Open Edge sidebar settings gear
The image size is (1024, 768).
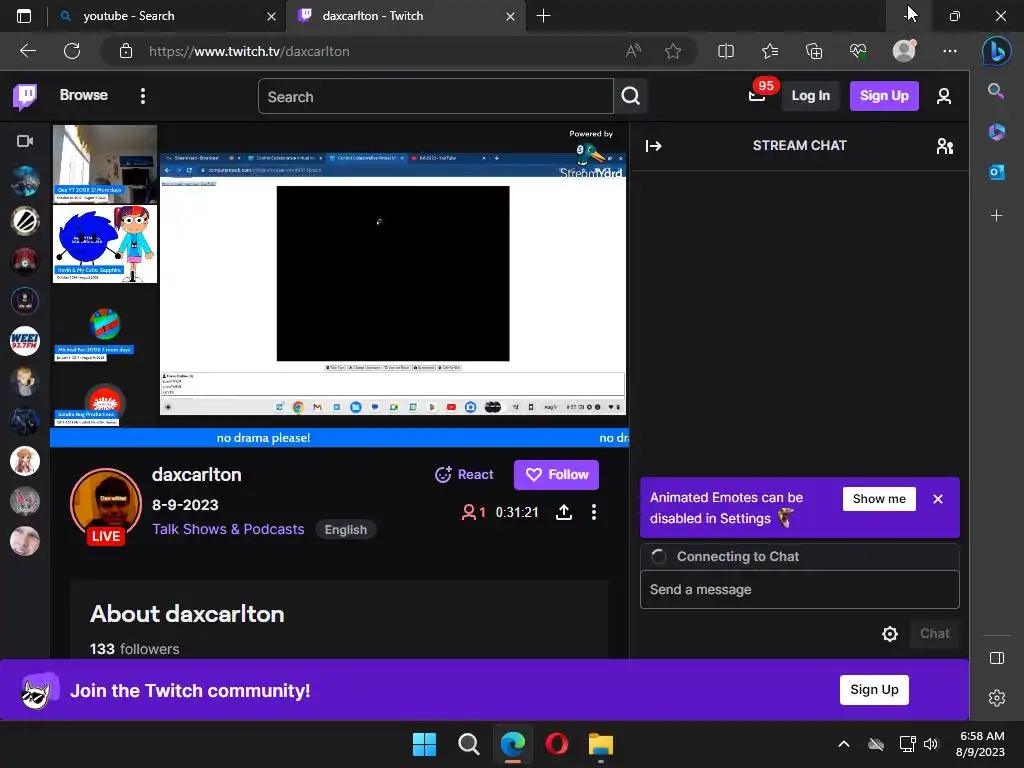997,698
